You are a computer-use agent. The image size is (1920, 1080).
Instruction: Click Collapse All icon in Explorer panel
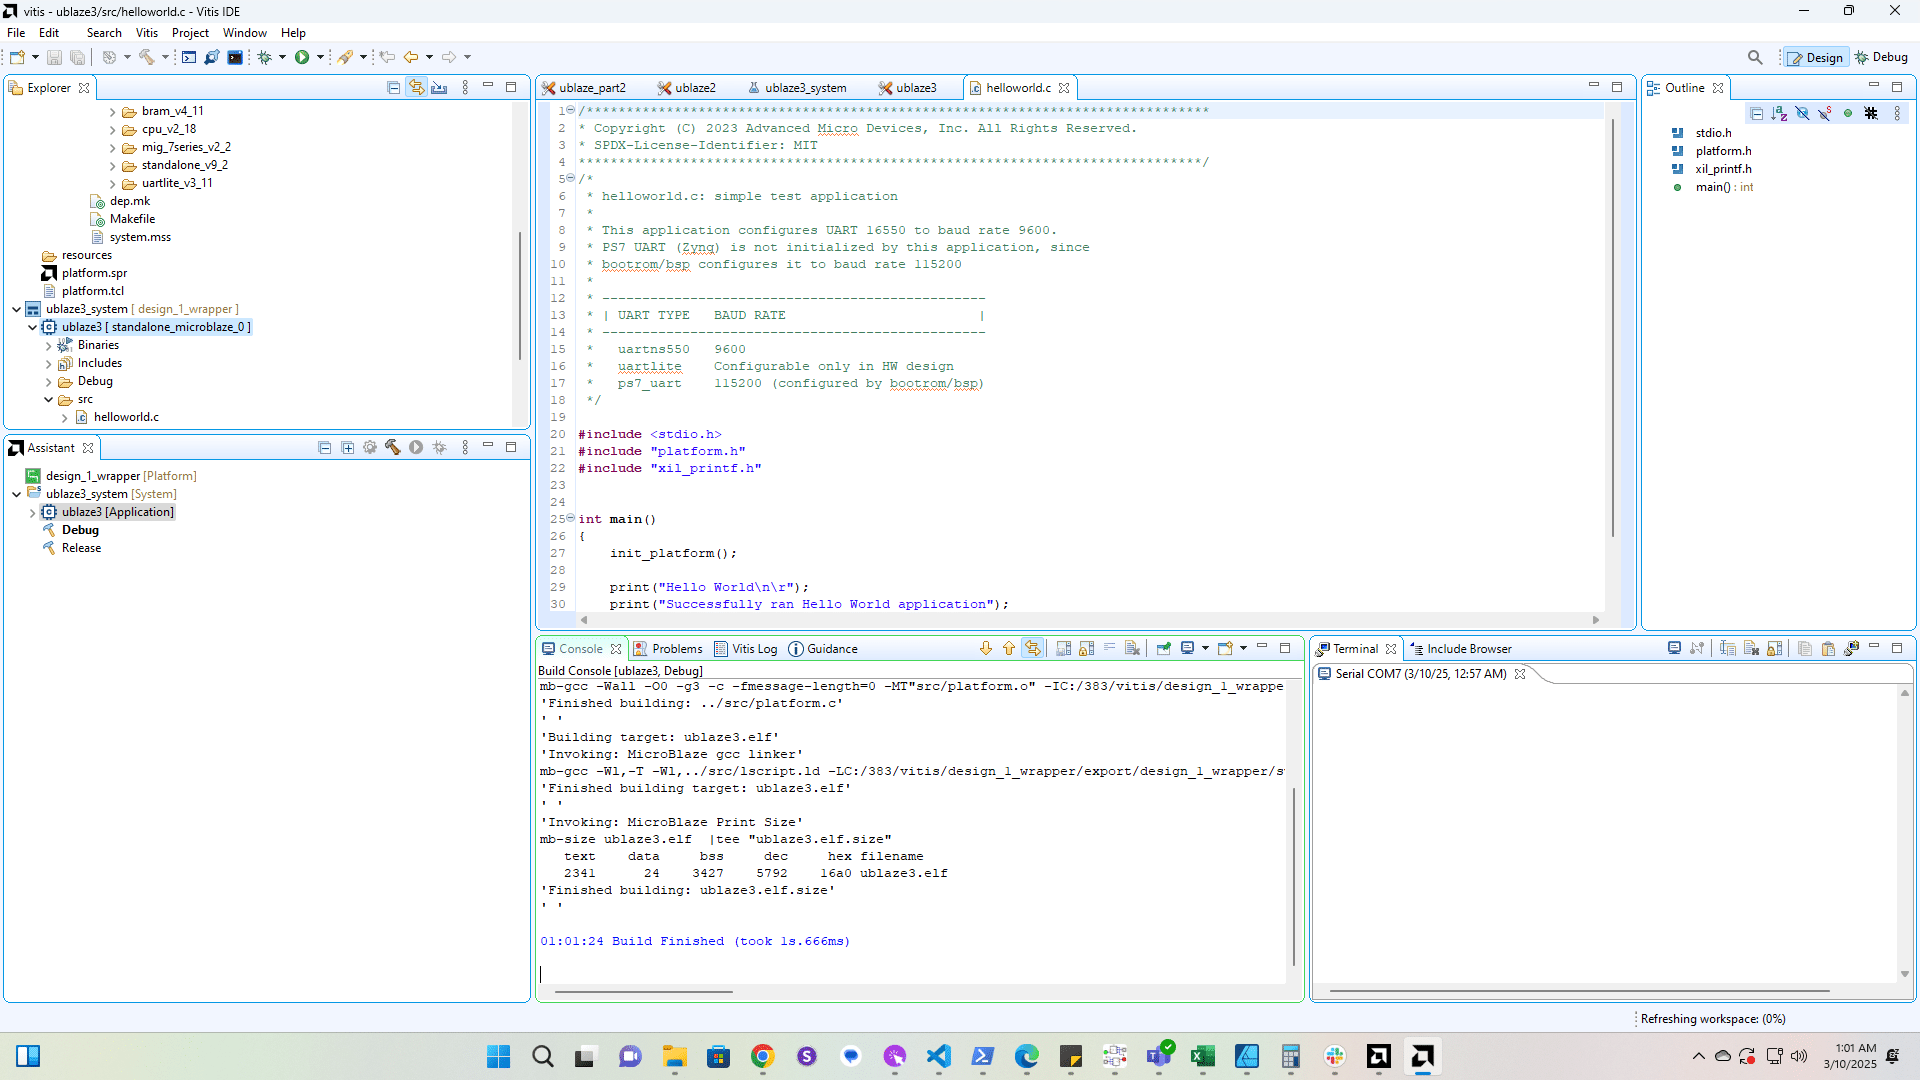click(393, 88)
